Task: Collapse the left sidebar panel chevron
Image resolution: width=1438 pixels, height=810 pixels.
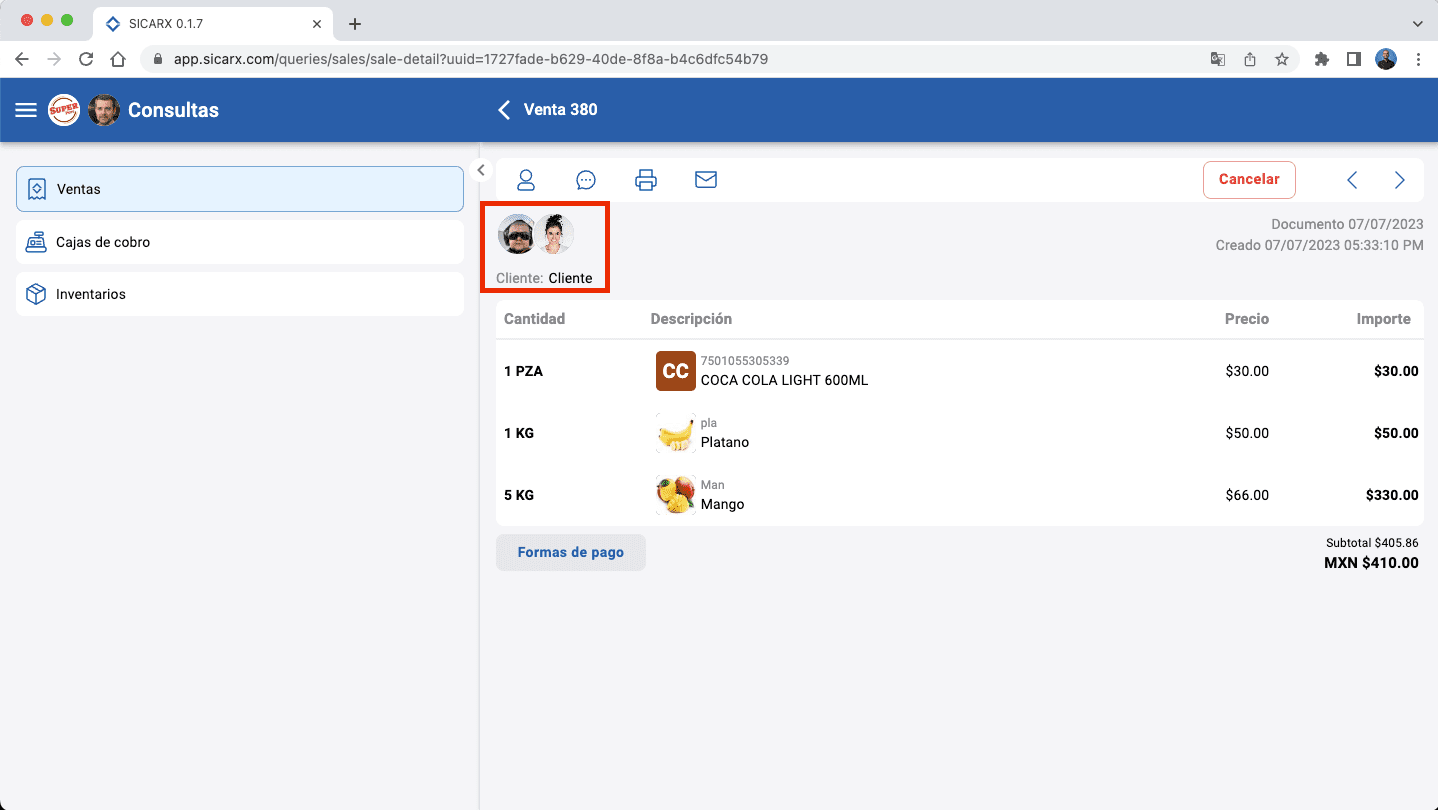Action: pos(481,170)
